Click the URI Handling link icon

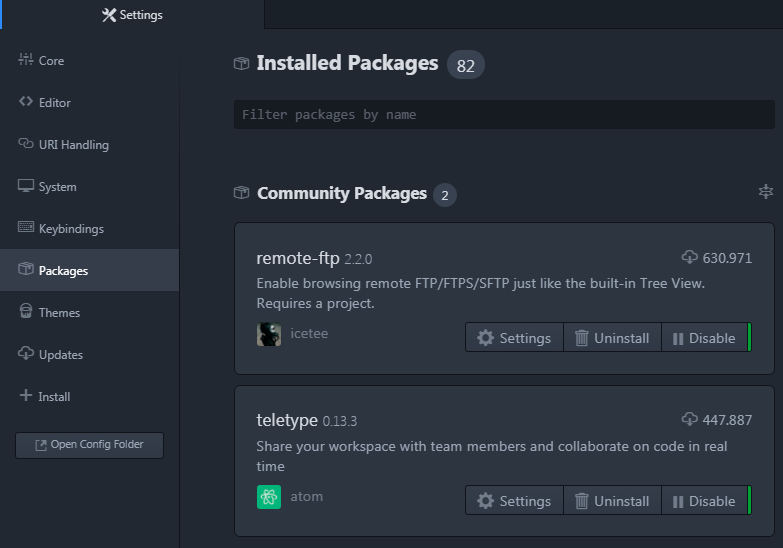pyautogui.click(x=25, y=143)
